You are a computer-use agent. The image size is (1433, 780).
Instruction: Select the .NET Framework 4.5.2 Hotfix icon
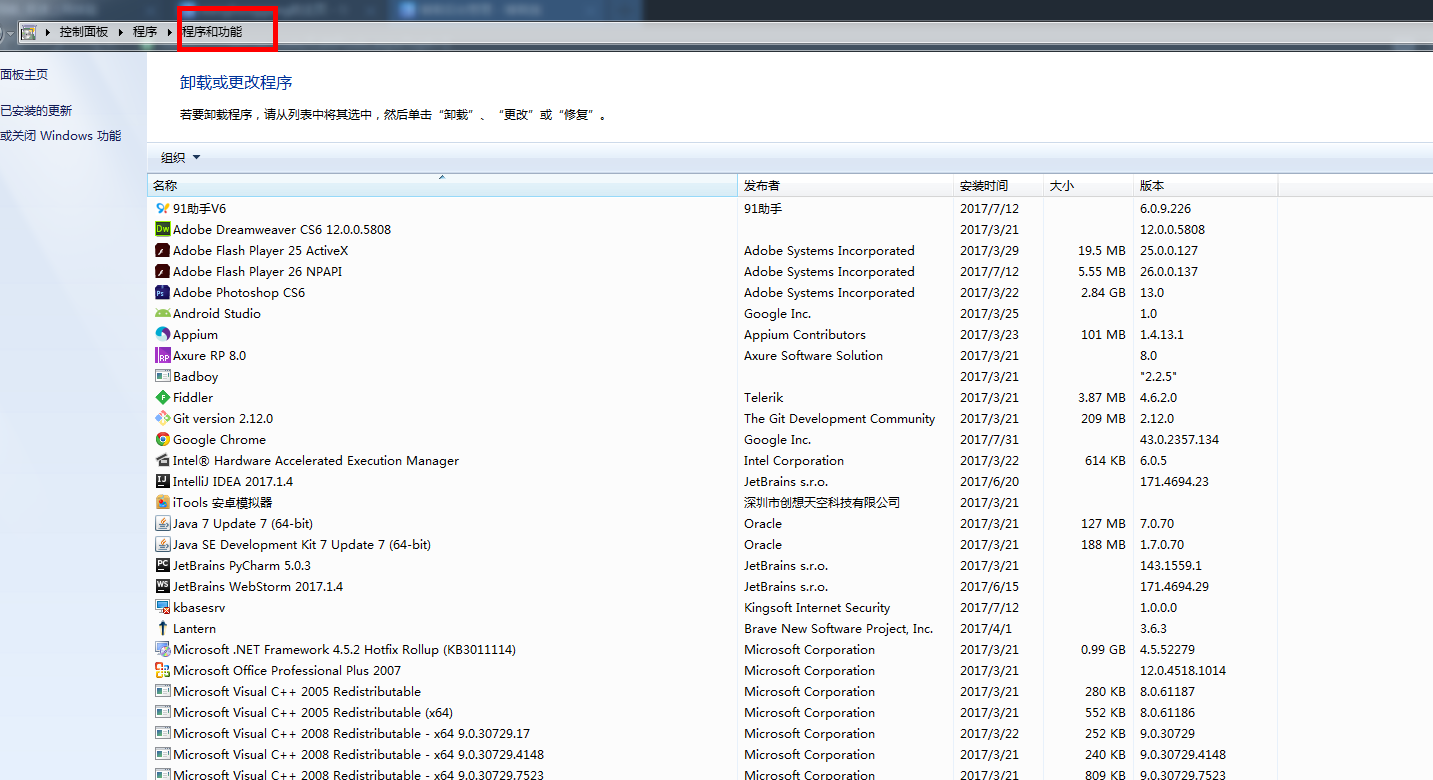point(163,649)
